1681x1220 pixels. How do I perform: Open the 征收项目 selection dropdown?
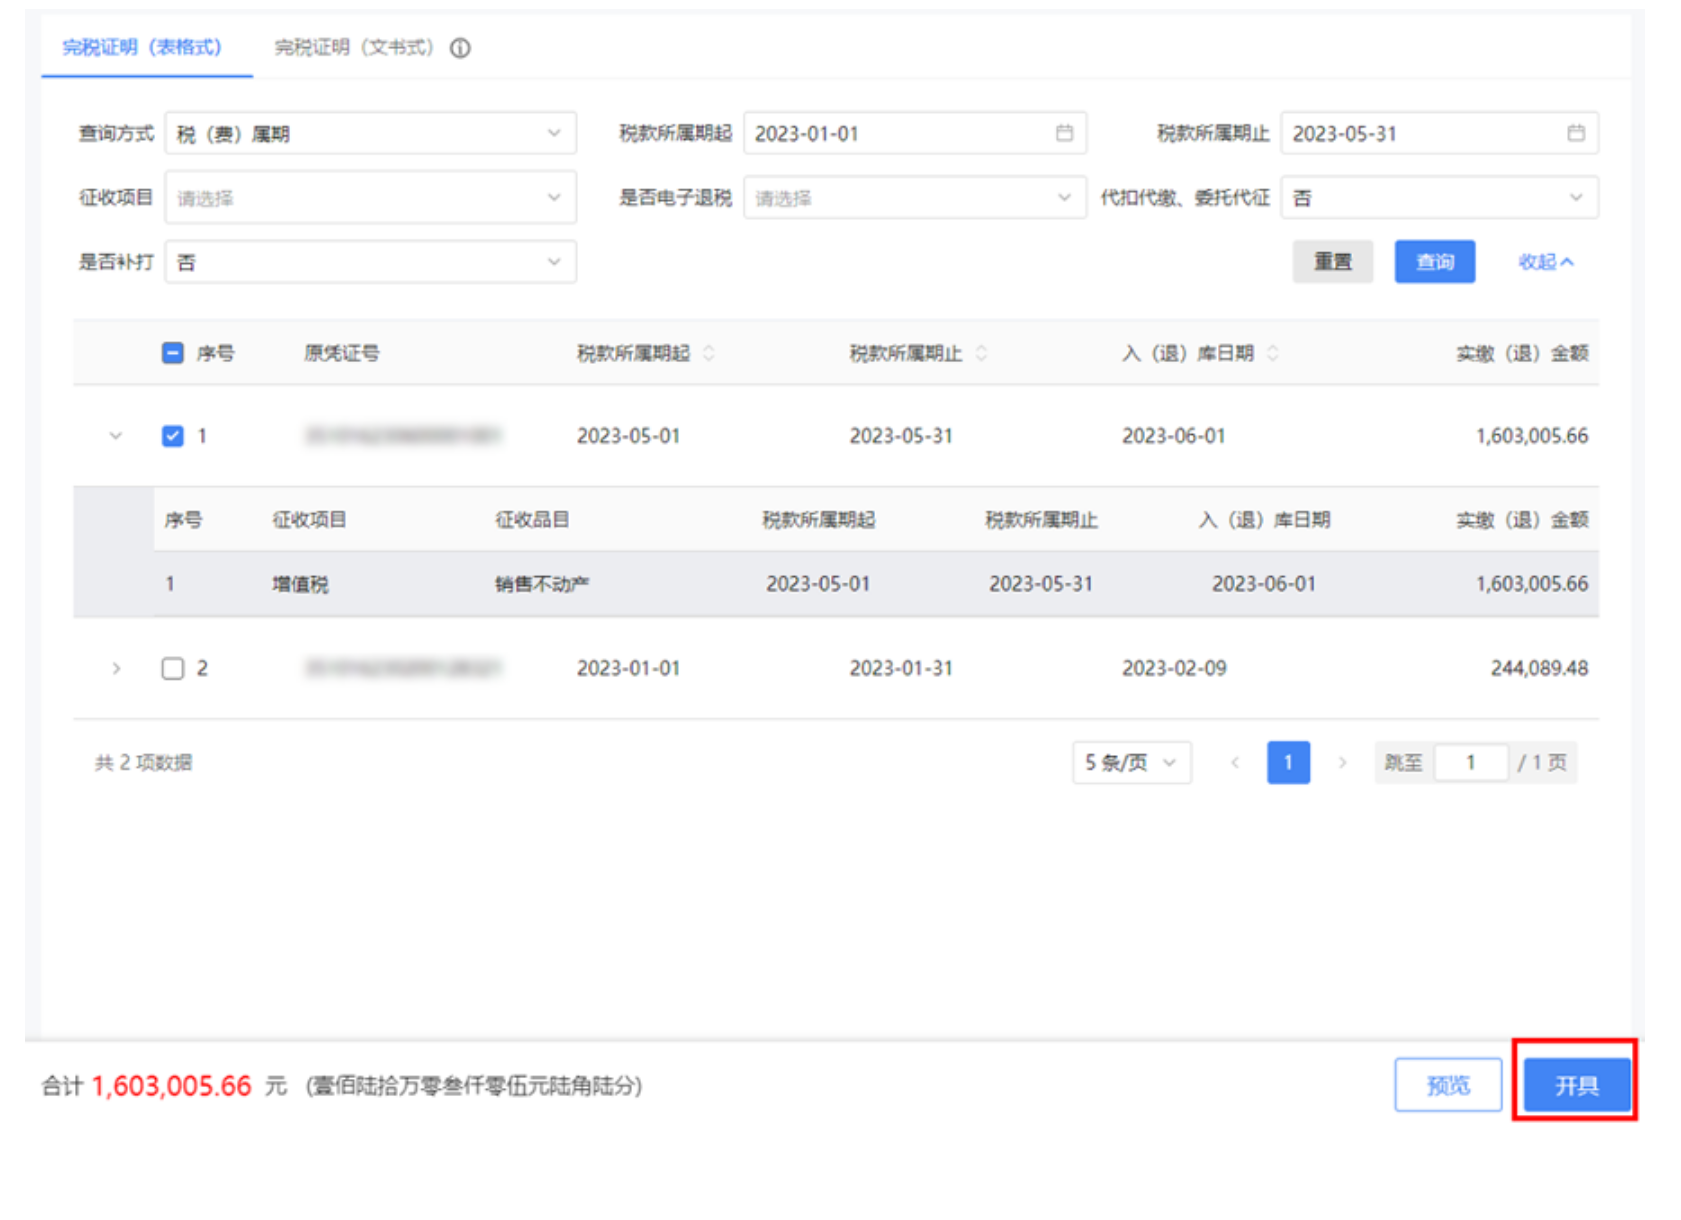(370, 197)
